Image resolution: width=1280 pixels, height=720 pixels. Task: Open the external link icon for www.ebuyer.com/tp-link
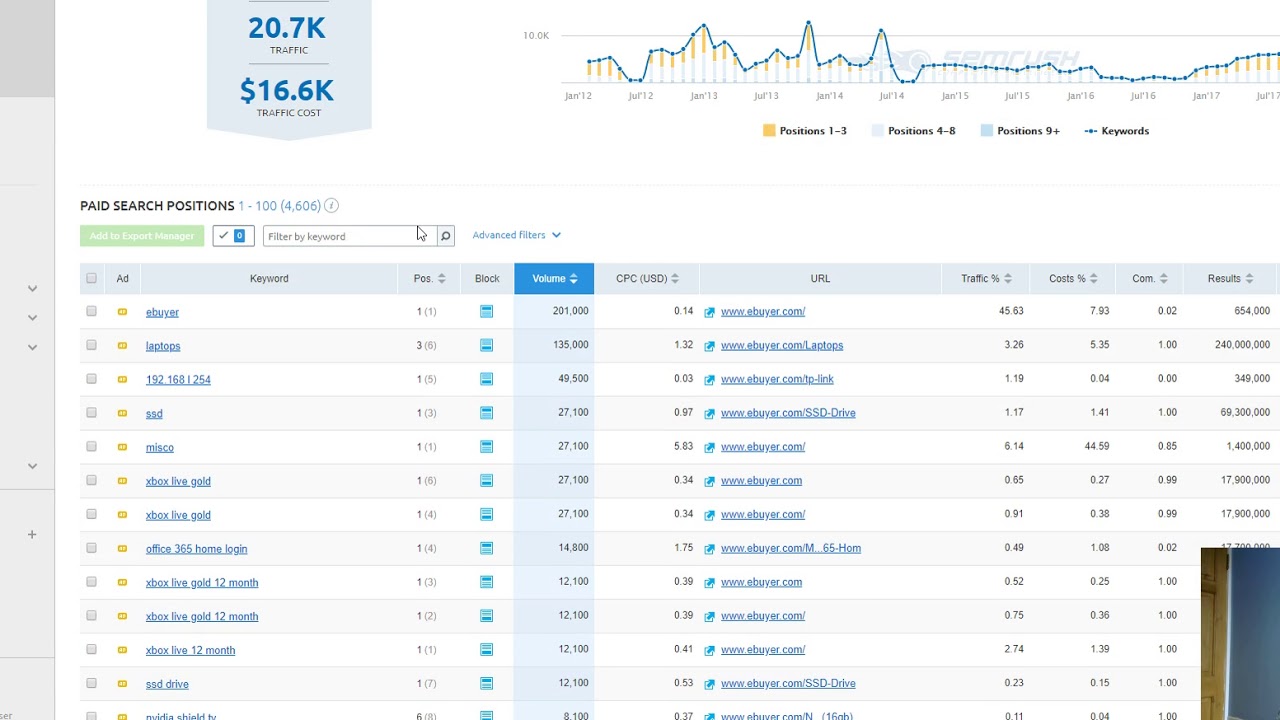point(710,380)
